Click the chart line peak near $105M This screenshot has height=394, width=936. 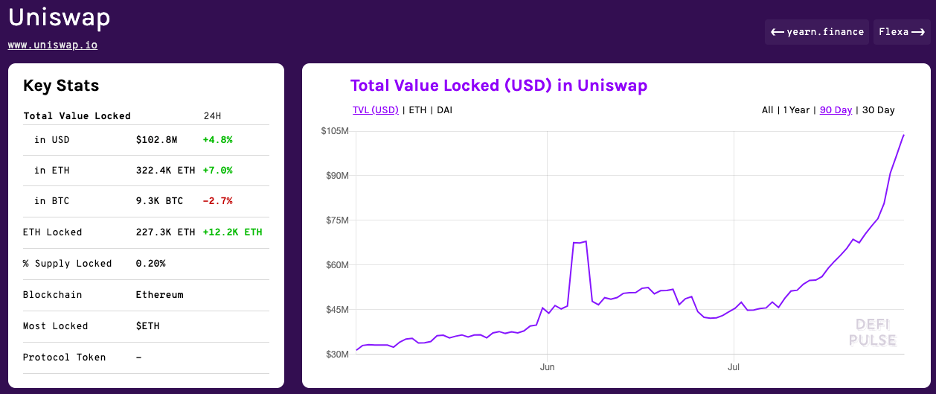[x=903, y=136]
